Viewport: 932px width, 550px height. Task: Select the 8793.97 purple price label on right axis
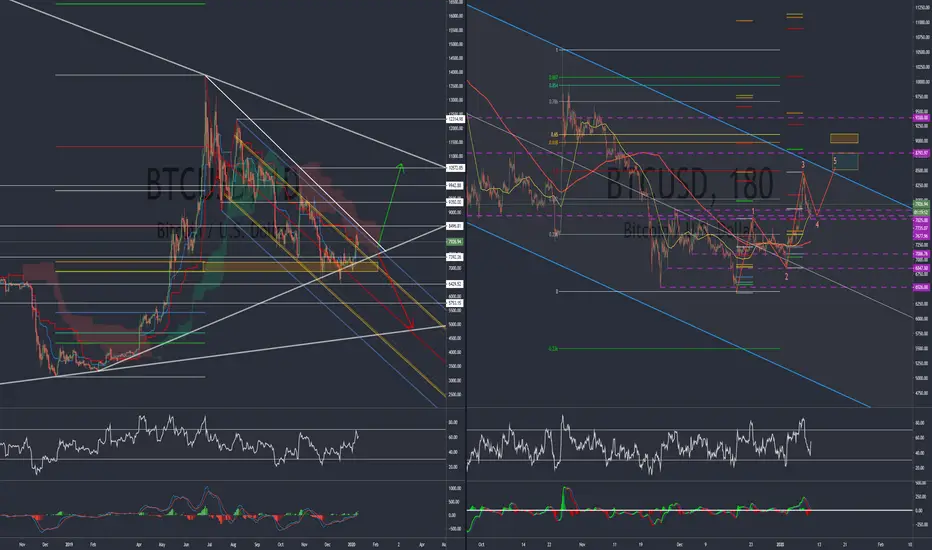(x=922, y=153)
